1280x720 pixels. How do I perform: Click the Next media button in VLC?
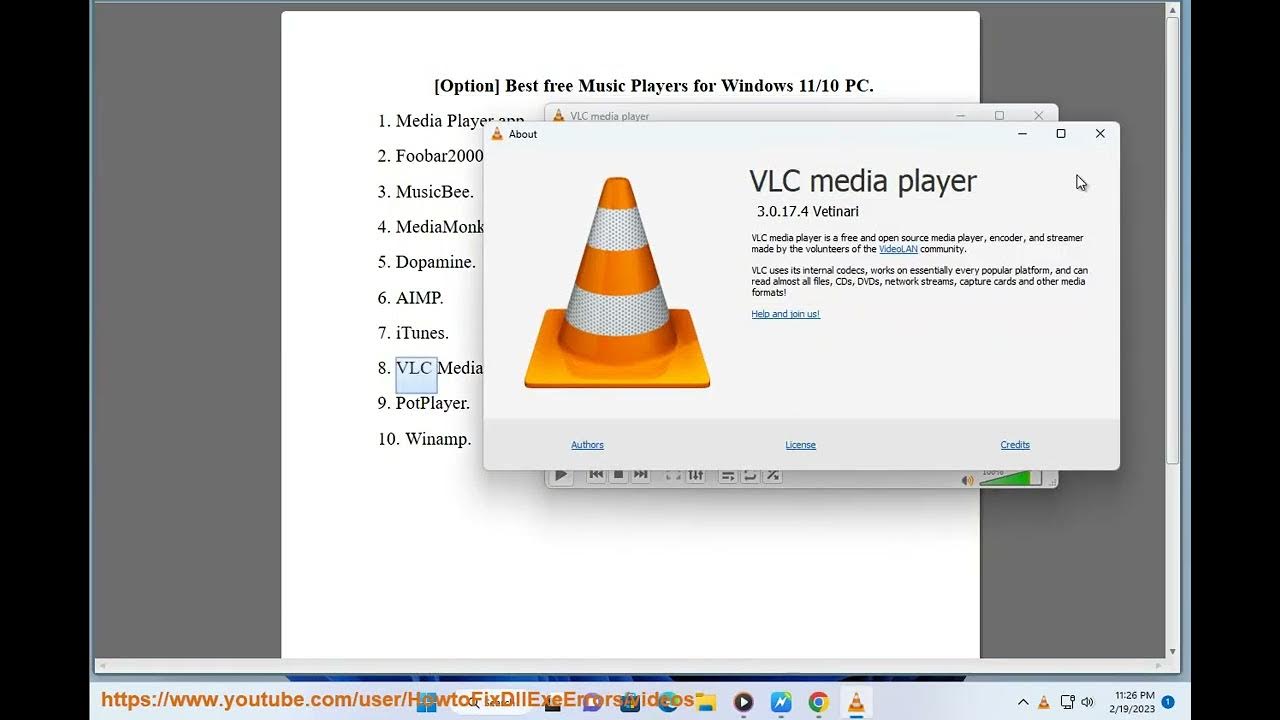pyautogui.click(x=641, y=475)
